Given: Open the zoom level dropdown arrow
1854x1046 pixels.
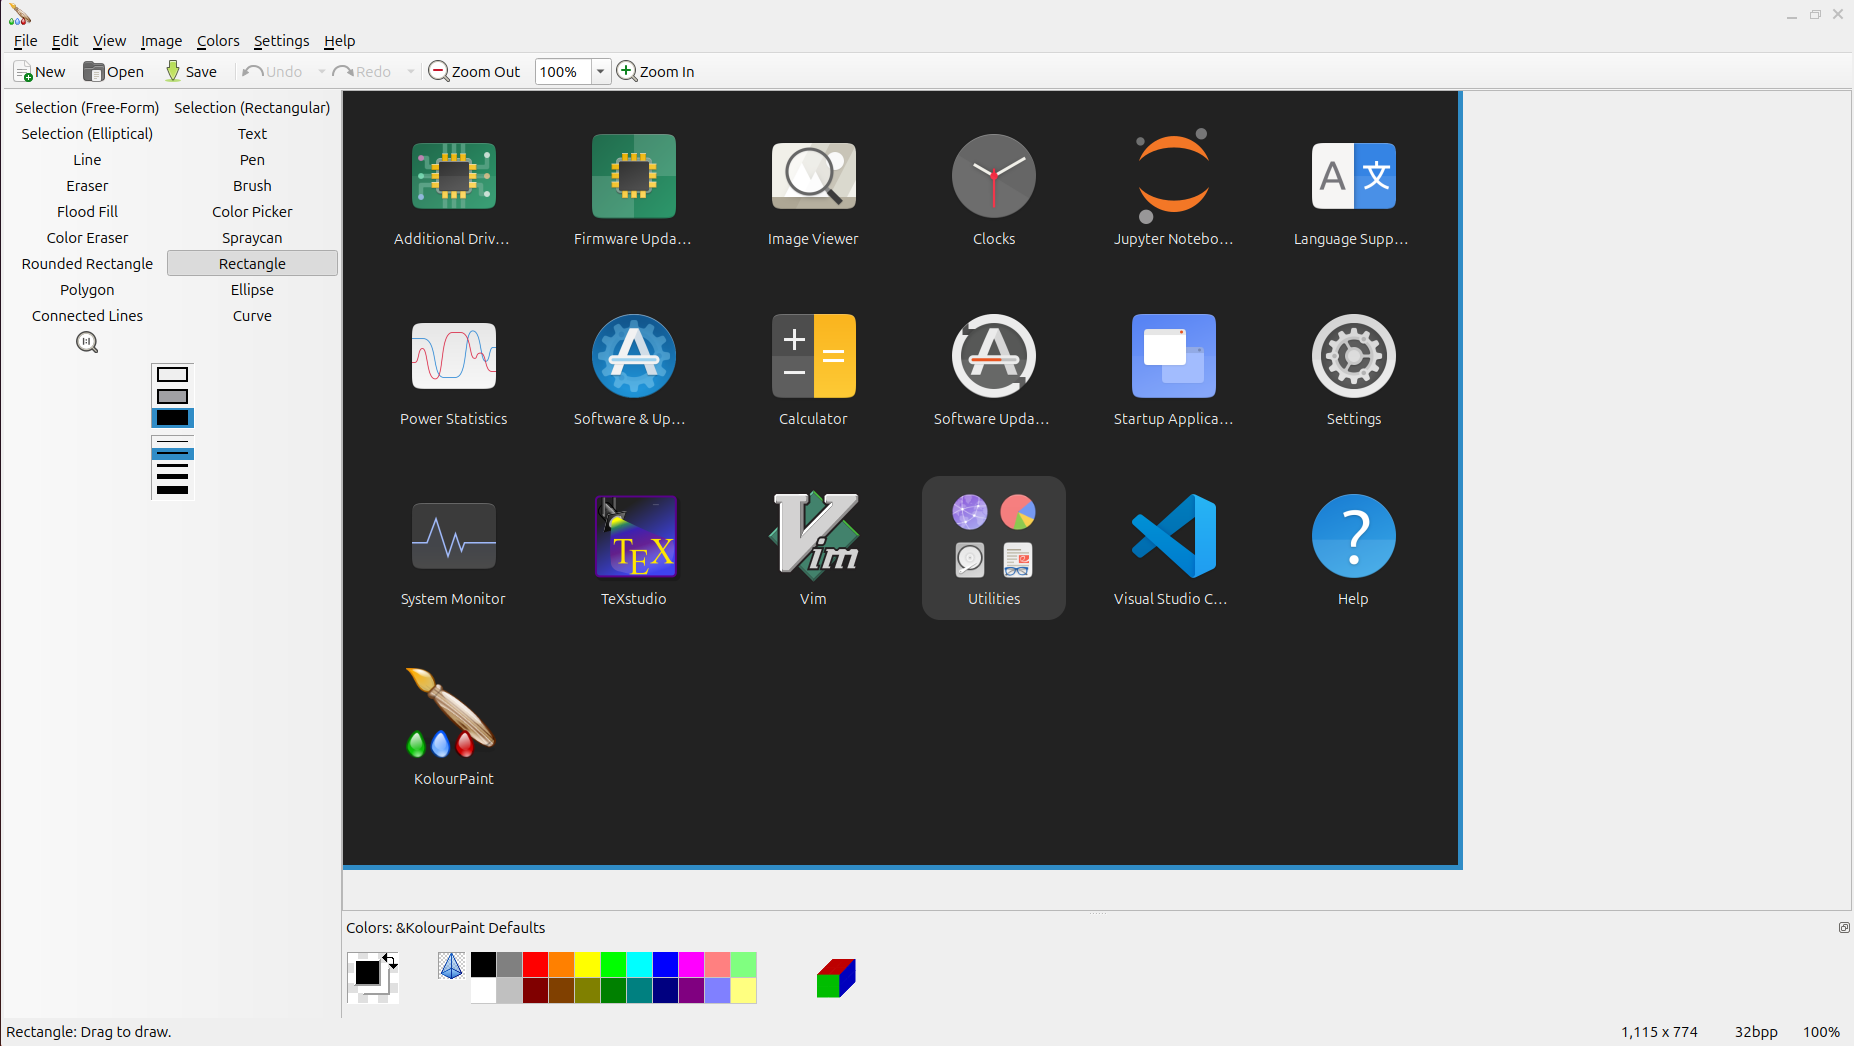Looking at the screenshot, I should point(600,72).
